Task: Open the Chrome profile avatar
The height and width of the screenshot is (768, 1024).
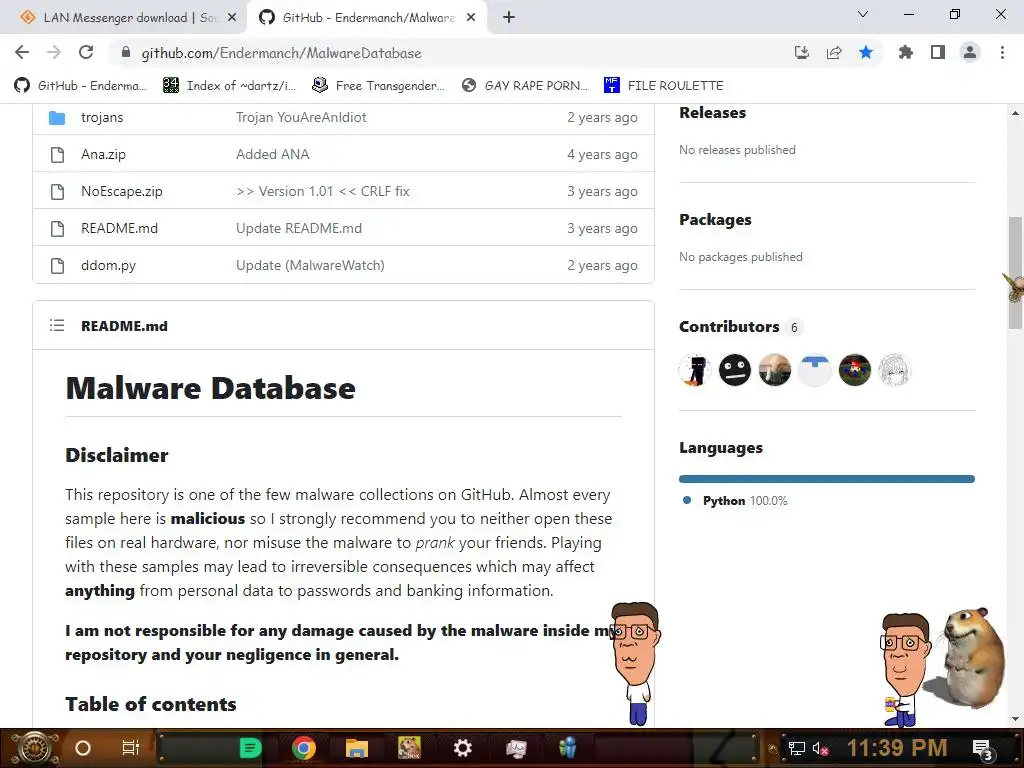Action: pos(970,52)
